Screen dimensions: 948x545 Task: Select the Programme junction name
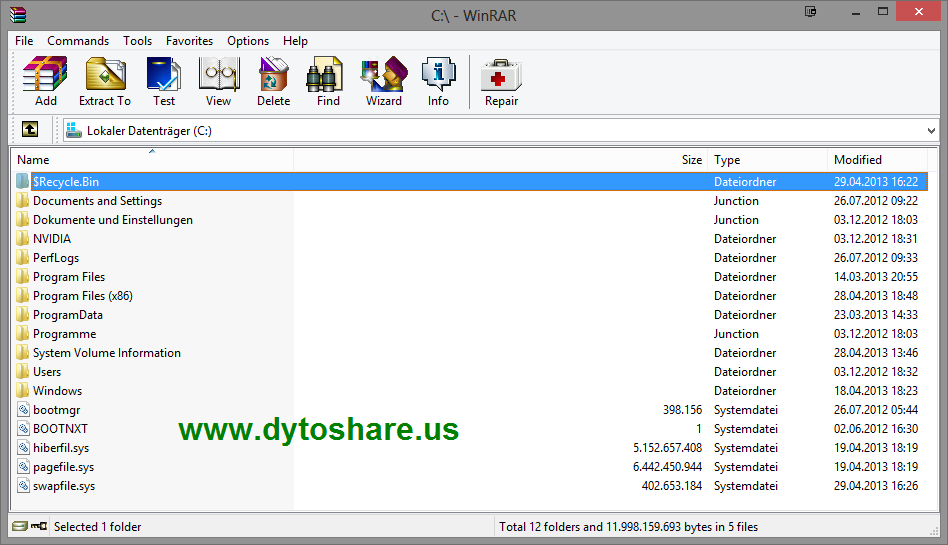[65, 333]
